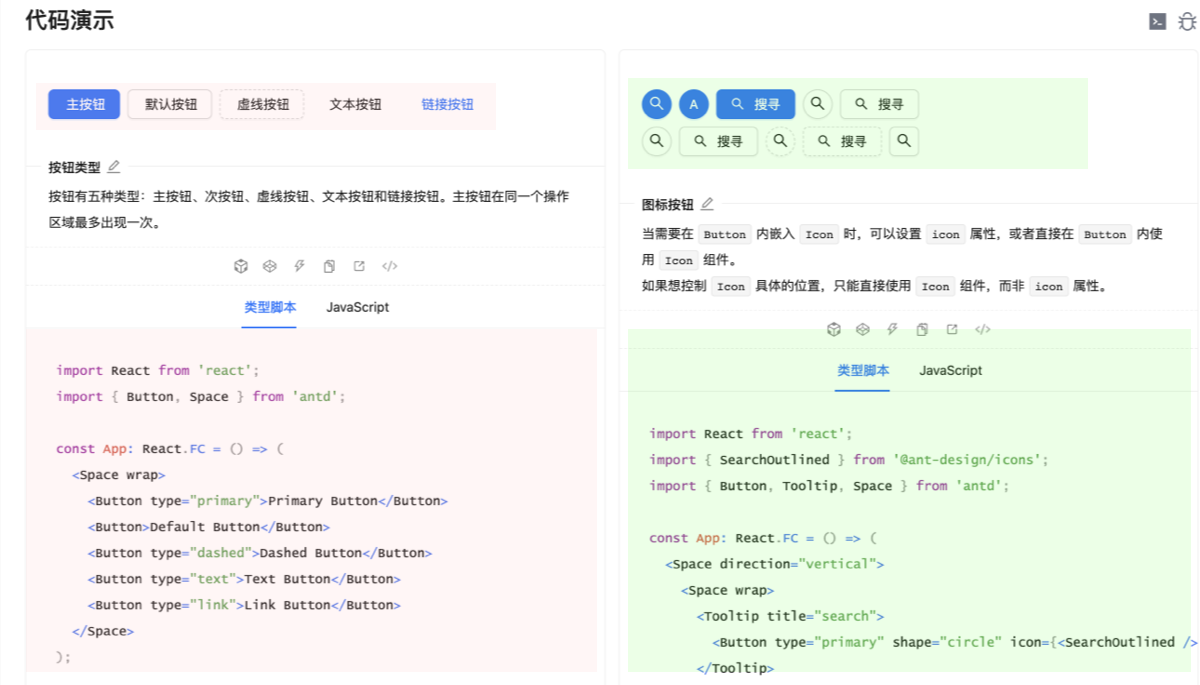
Task: Select 类型脚本 tab in left demo
Action: pos(270,307)
